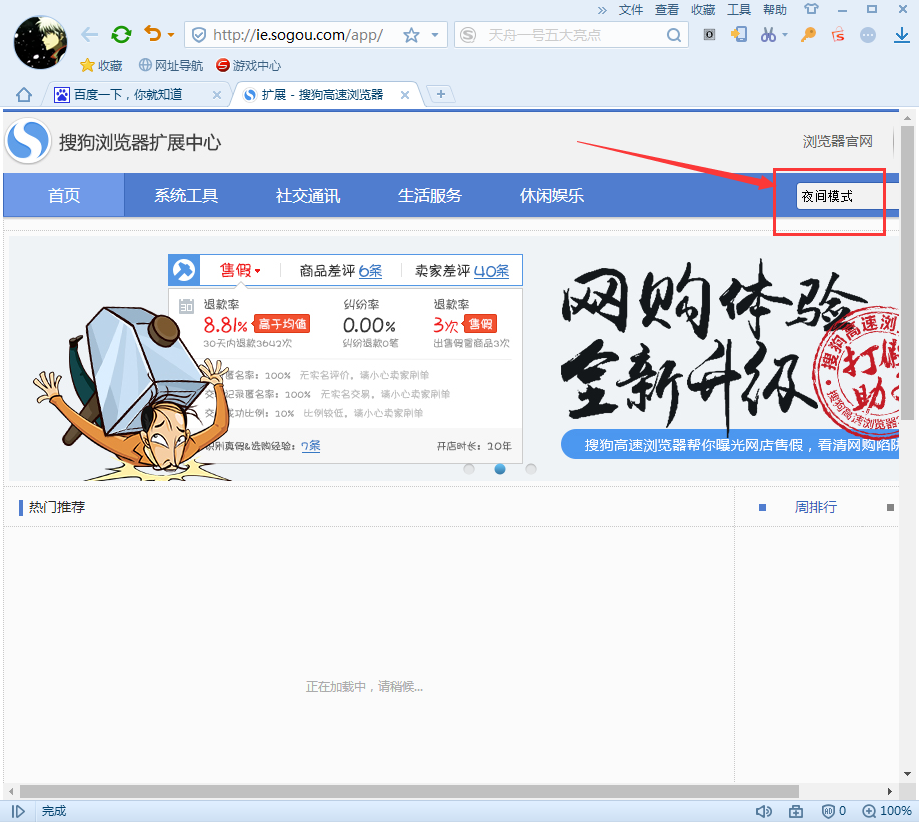Select the active blue carousel dot
This screenshot has width=919, height=822.
500,468
